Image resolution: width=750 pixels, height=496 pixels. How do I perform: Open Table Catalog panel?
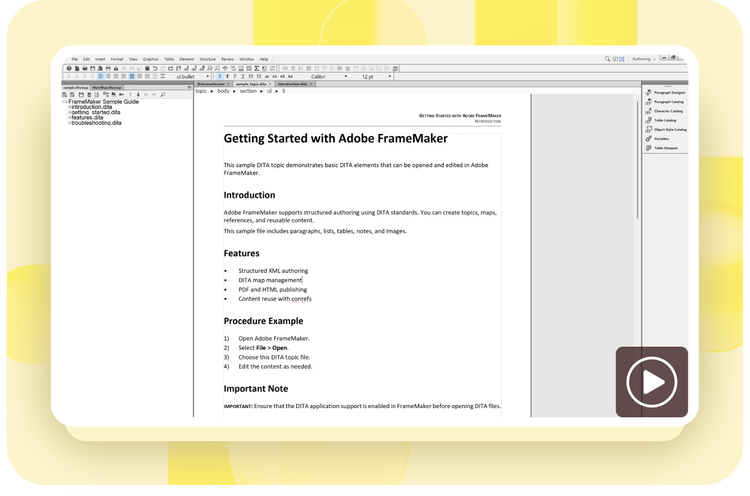click(661, 120)
